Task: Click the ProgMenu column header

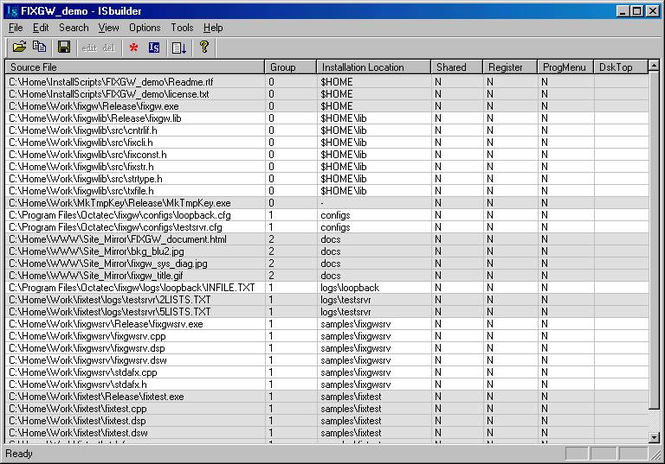Action: (x=565, y=67)
